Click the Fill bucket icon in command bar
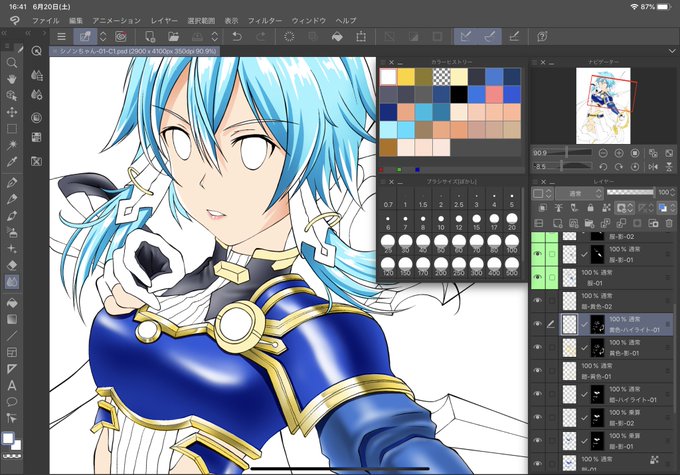Image resolution: width=680 pixels, height=475 pixels. click(x=337, y=37)
